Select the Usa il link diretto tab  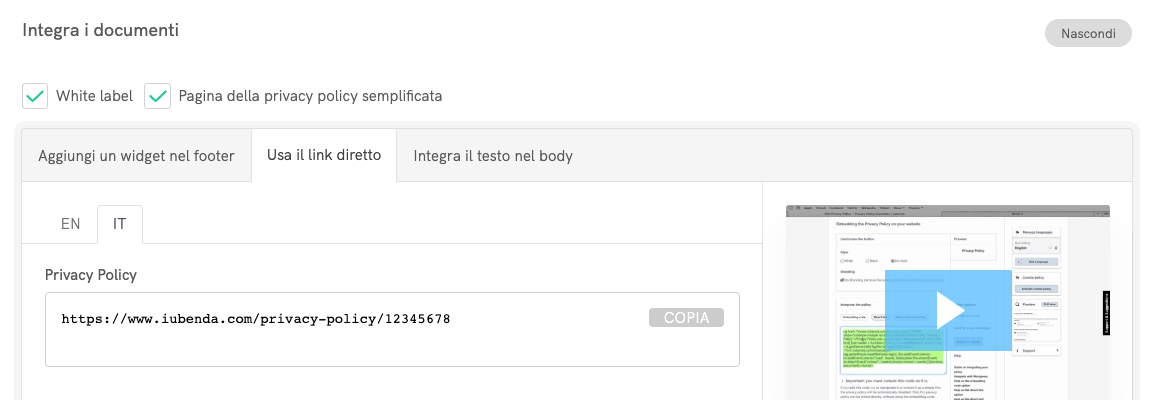(324, 156)
